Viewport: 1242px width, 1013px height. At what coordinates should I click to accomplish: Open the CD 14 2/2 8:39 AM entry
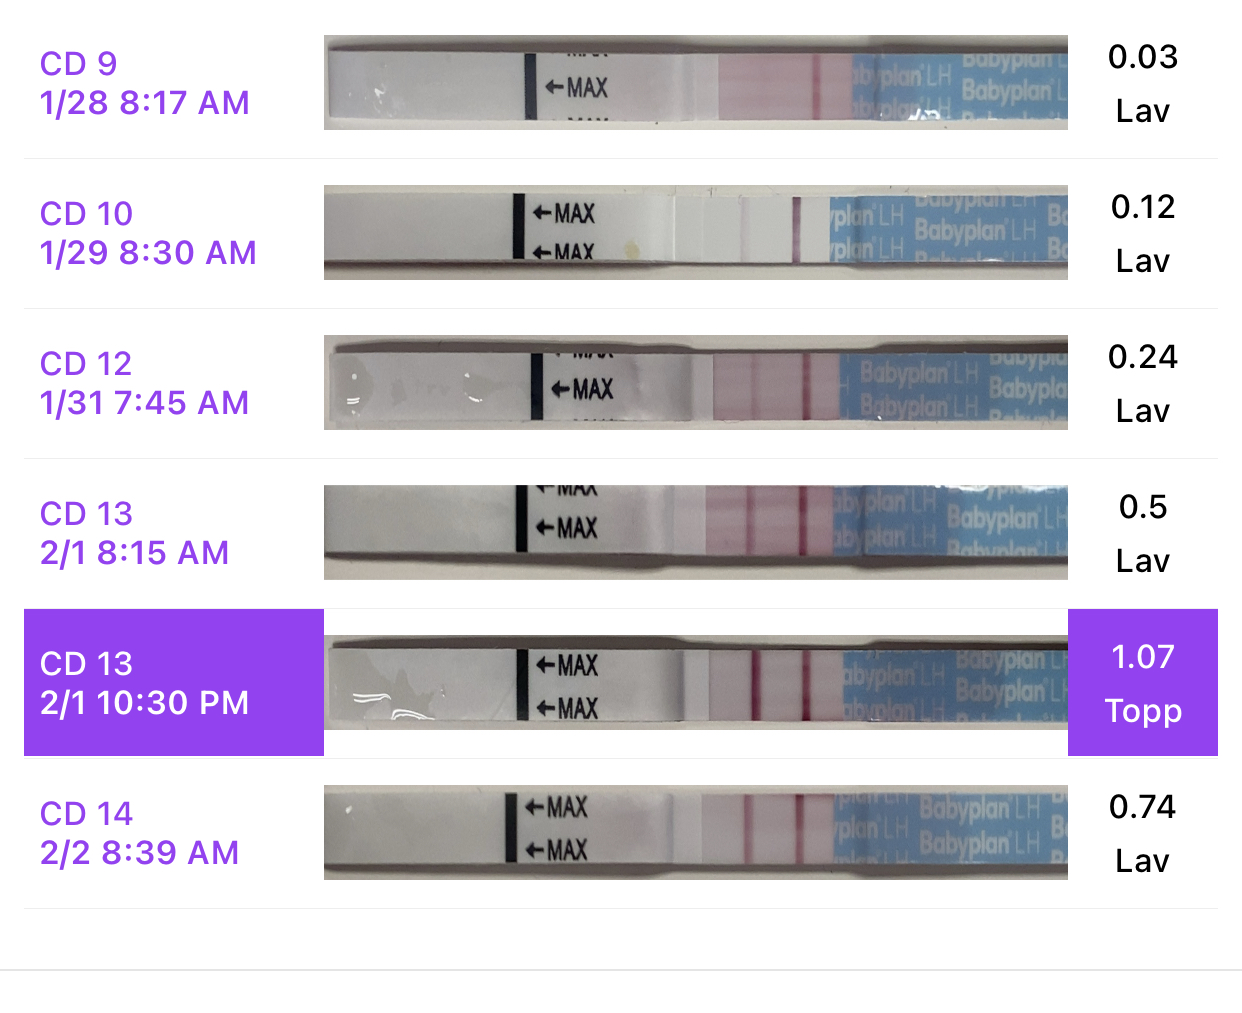click(x=139, y=833)
